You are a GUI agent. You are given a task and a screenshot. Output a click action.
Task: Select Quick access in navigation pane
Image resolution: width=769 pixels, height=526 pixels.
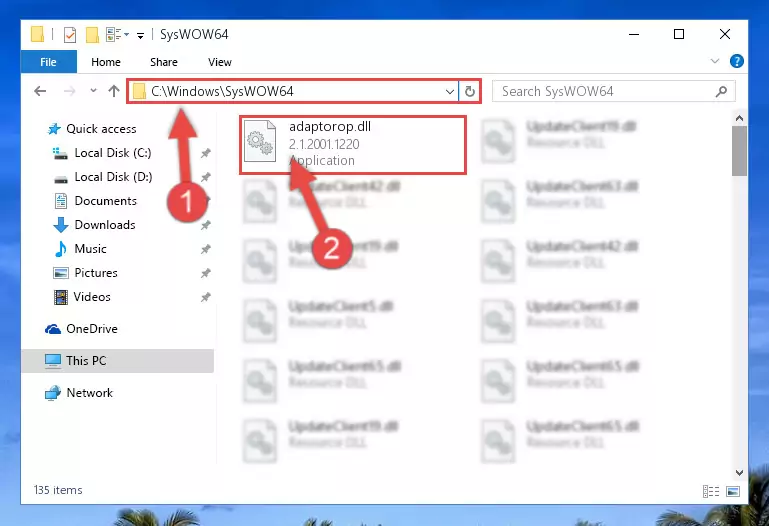102,129
